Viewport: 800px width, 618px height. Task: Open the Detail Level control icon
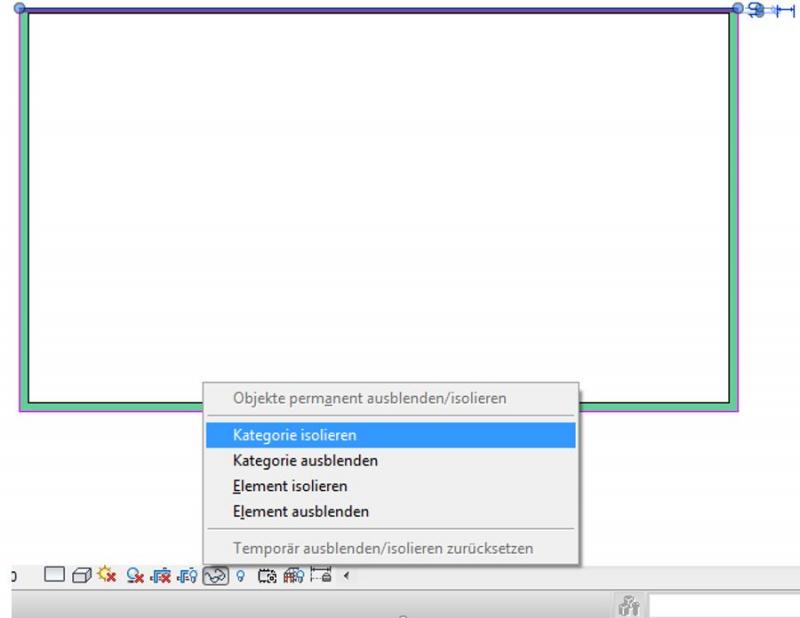click(x=54, y=576)
